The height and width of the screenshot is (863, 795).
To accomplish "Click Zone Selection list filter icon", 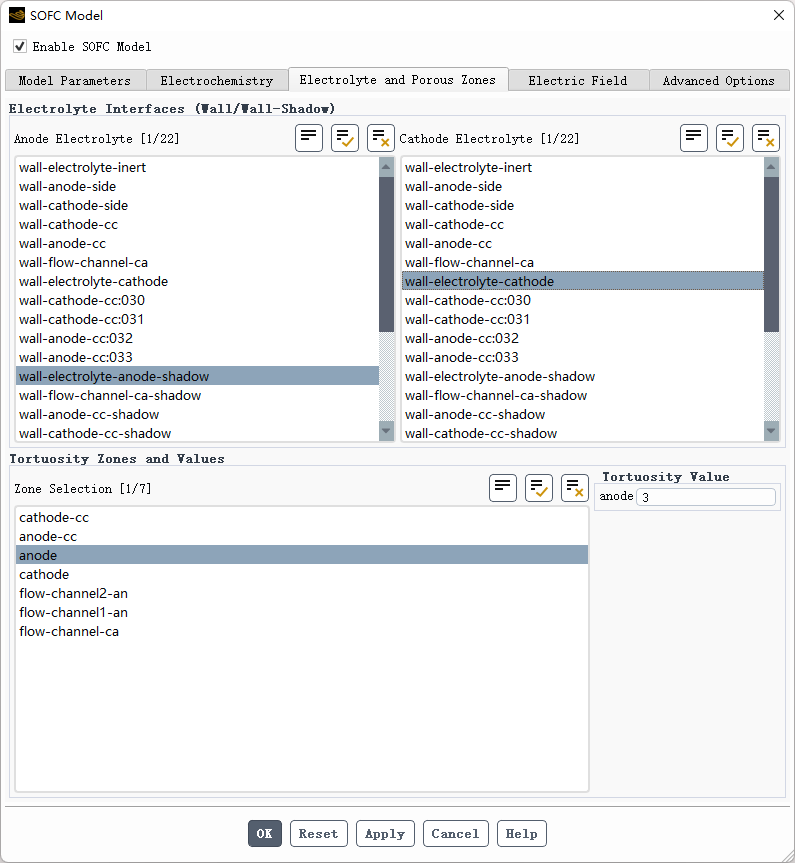I will (x=503, y=488).
